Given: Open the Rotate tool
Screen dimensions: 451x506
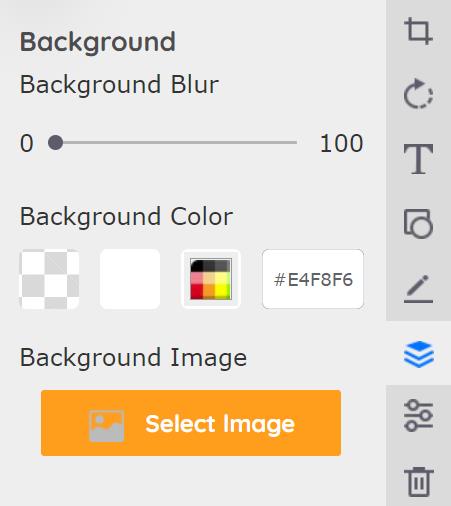Looking at the screenshot, I should (x=418, y=94).
